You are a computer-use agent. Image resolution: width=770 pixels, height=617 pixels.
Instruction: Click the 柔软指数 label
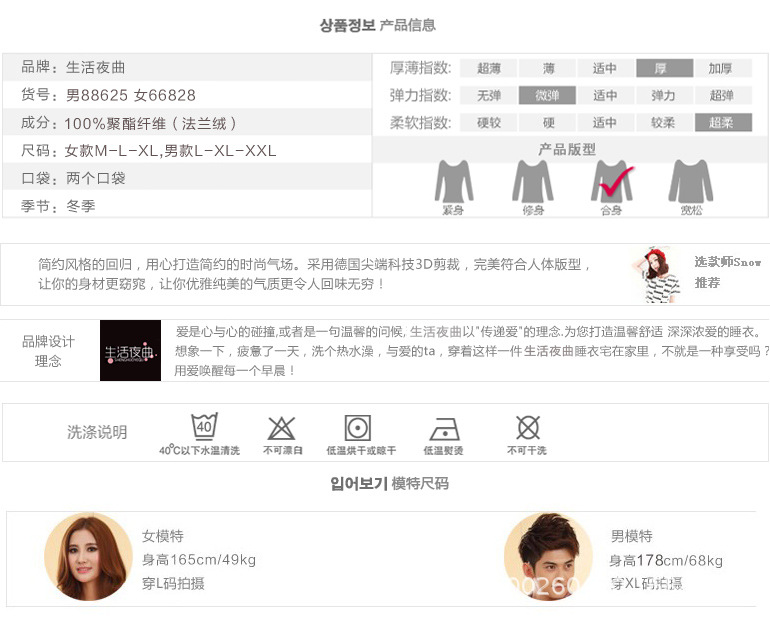pos(420,122)
